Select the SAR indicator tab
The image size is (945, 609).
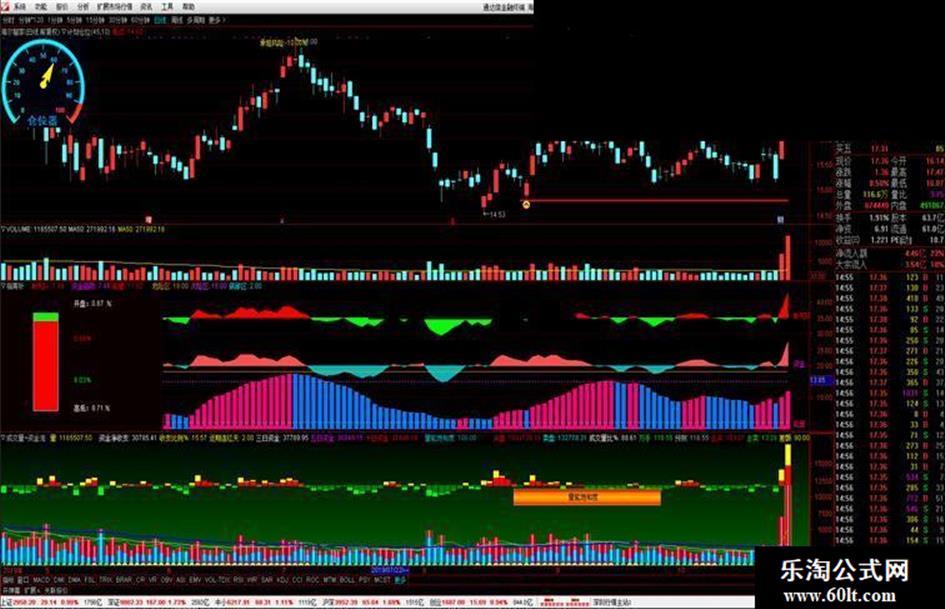[267, 580]
